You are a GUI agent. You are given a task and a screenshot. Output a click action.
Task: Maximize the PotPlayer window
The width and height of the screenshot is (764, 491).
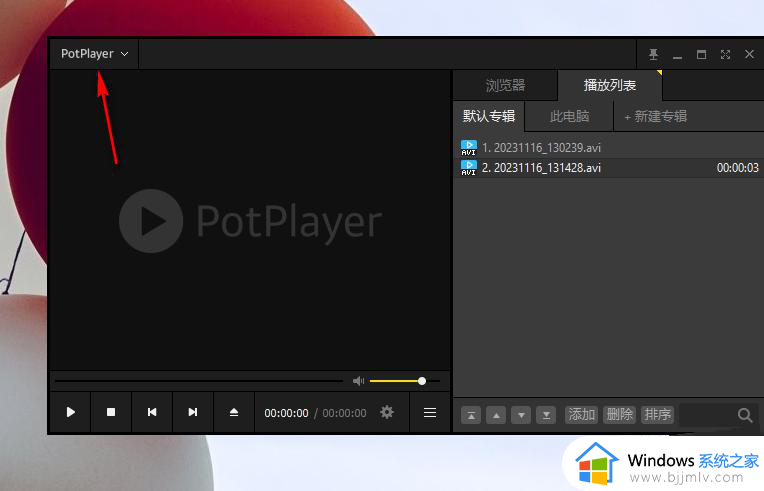pyautogui.click(x=701, y=55)
